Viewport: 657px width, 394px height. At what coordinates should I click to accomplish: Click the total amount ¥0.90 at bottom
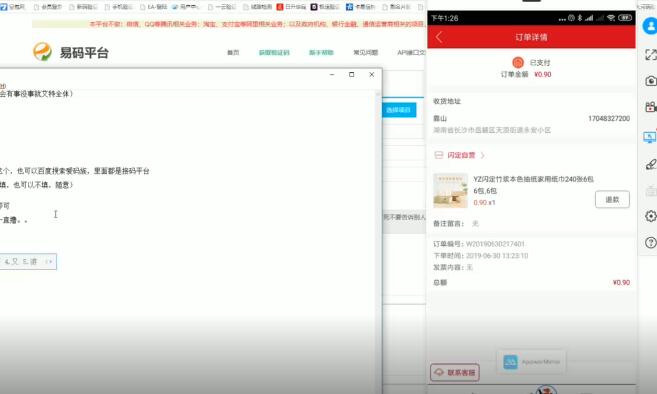pyautogui.click(x=621, y=283)
